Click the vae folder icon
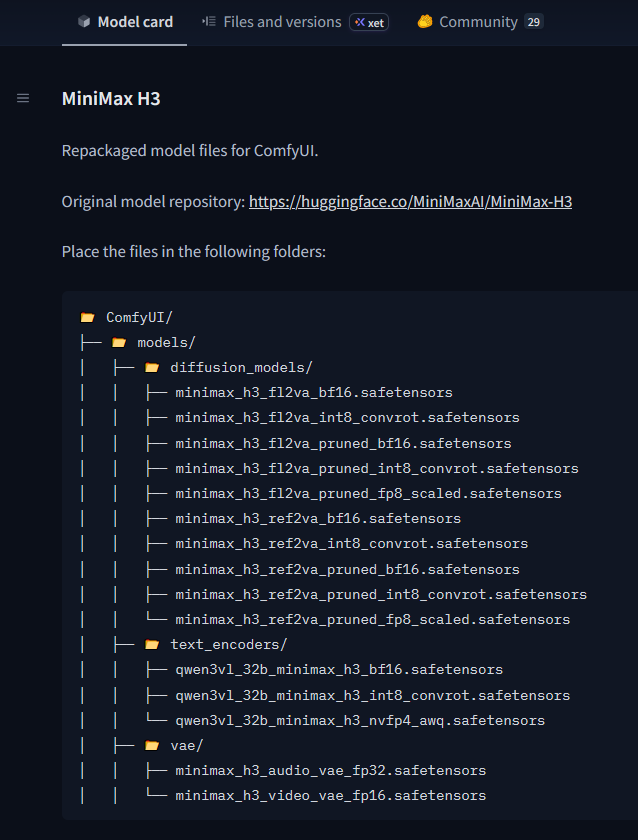The height and width of the screenshot is (840, 638). tap(152, 746)
